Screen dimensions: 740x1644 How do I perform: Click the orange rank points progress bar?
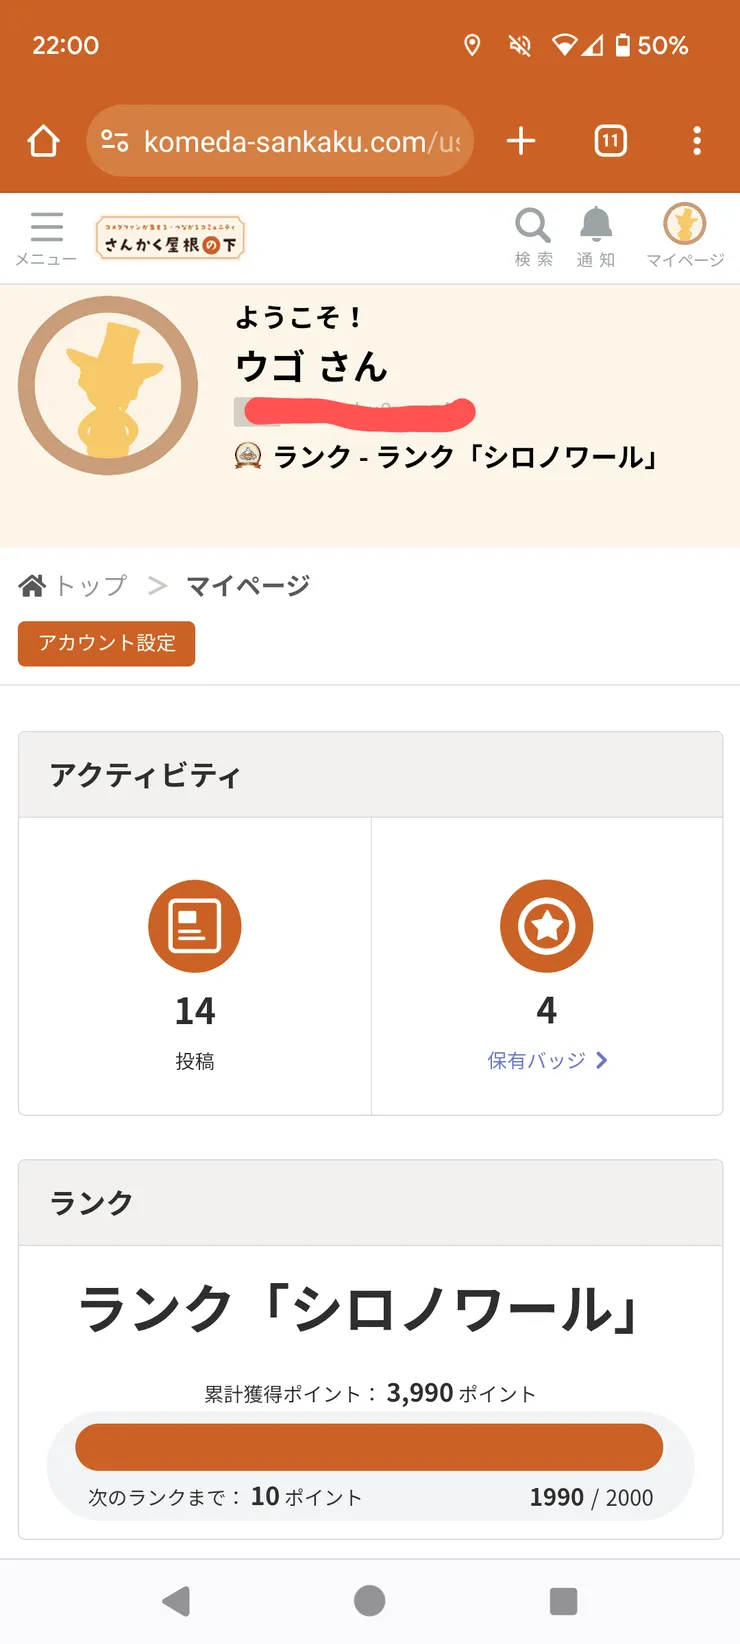point(369,1447)
